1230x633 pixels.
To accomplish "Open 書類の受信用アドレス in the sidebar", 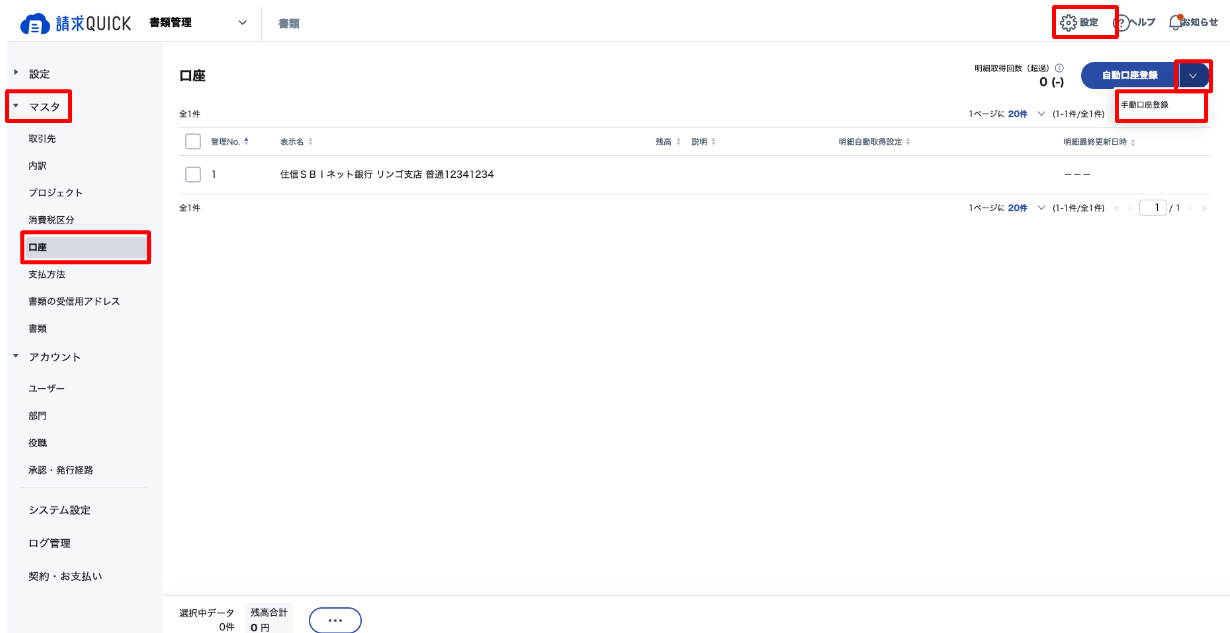I will tap(74, 301).
